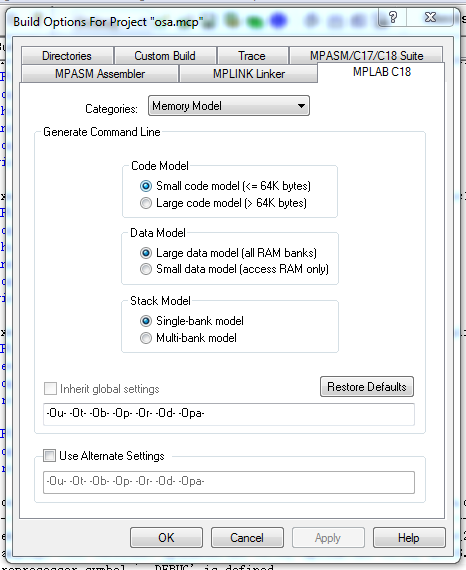Viewport: 466px width, 570px height.
Task: Close the Build Options dialog
Action: 430,17
